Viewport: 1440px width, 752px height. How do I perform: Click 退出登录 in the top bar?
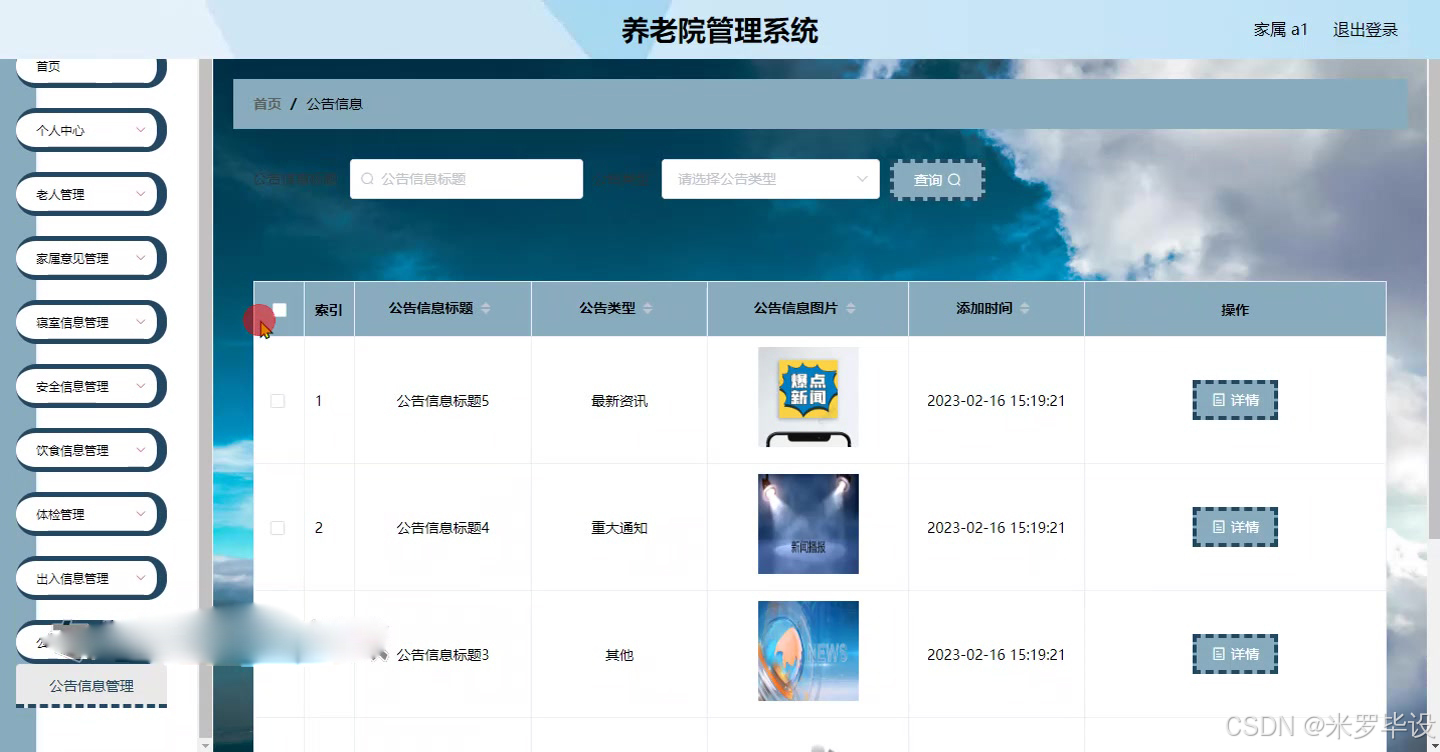click(x=1364, y=30)
